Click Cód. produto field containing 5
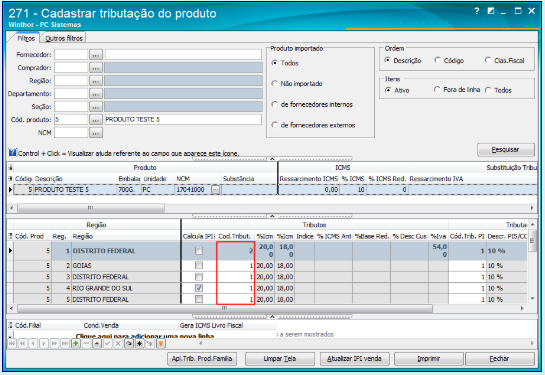Screen dimensions: 545x375 click(x=71, y=120)
